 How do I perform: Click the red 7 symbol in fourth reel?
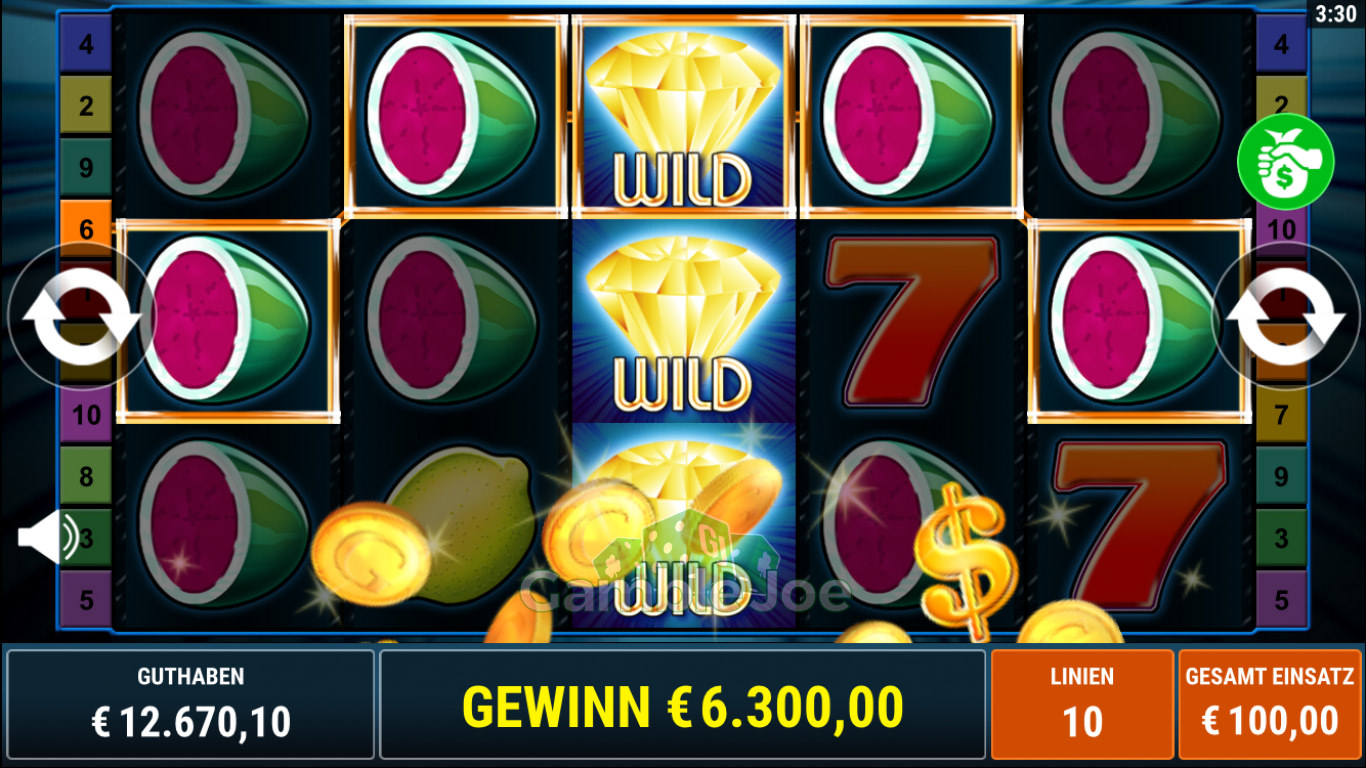pos(911,321)
